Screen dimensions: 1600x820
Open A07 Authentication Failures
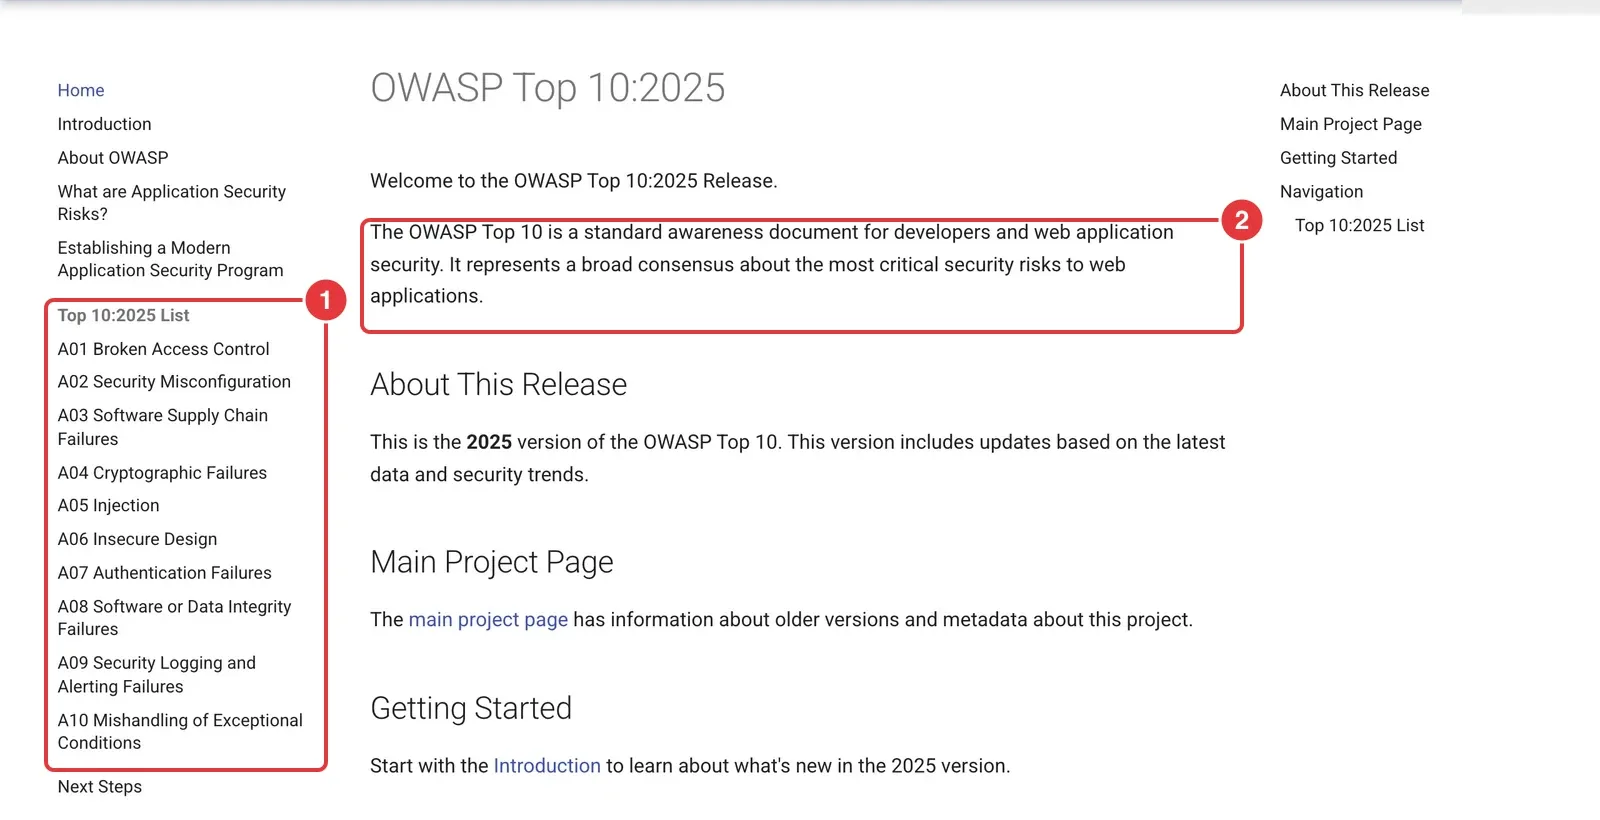164,573
